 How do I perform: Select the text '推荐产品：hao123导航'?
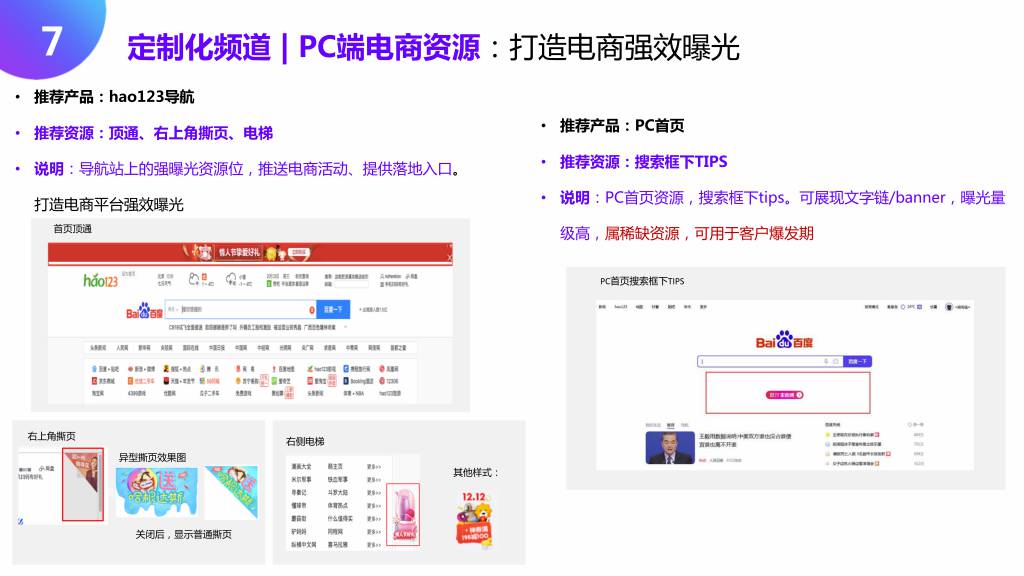pyautogui.click(x=114, y=97)
